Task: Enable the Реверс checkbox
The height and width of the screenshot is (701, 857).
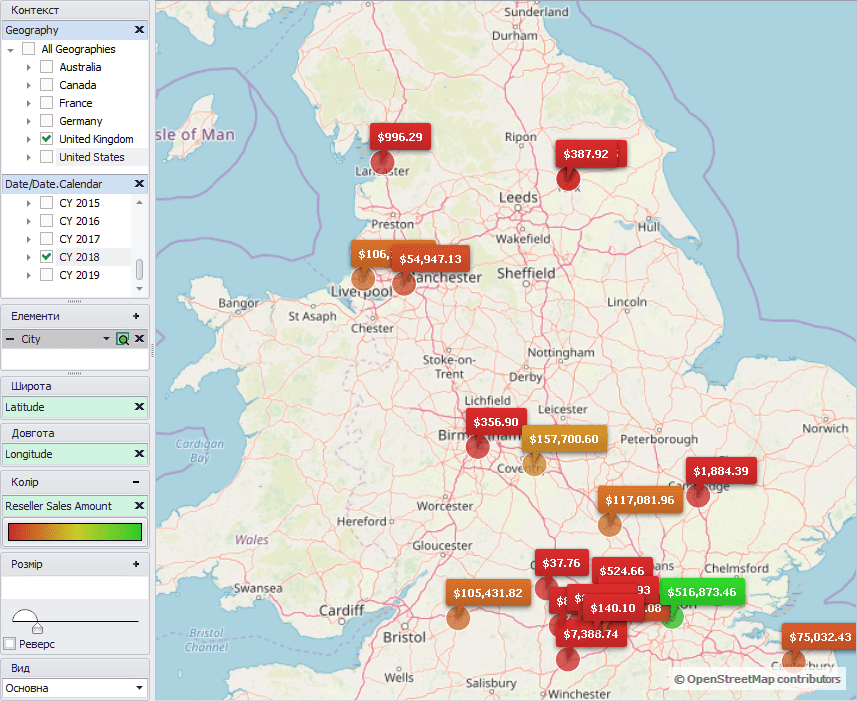Action: point(9,644)
